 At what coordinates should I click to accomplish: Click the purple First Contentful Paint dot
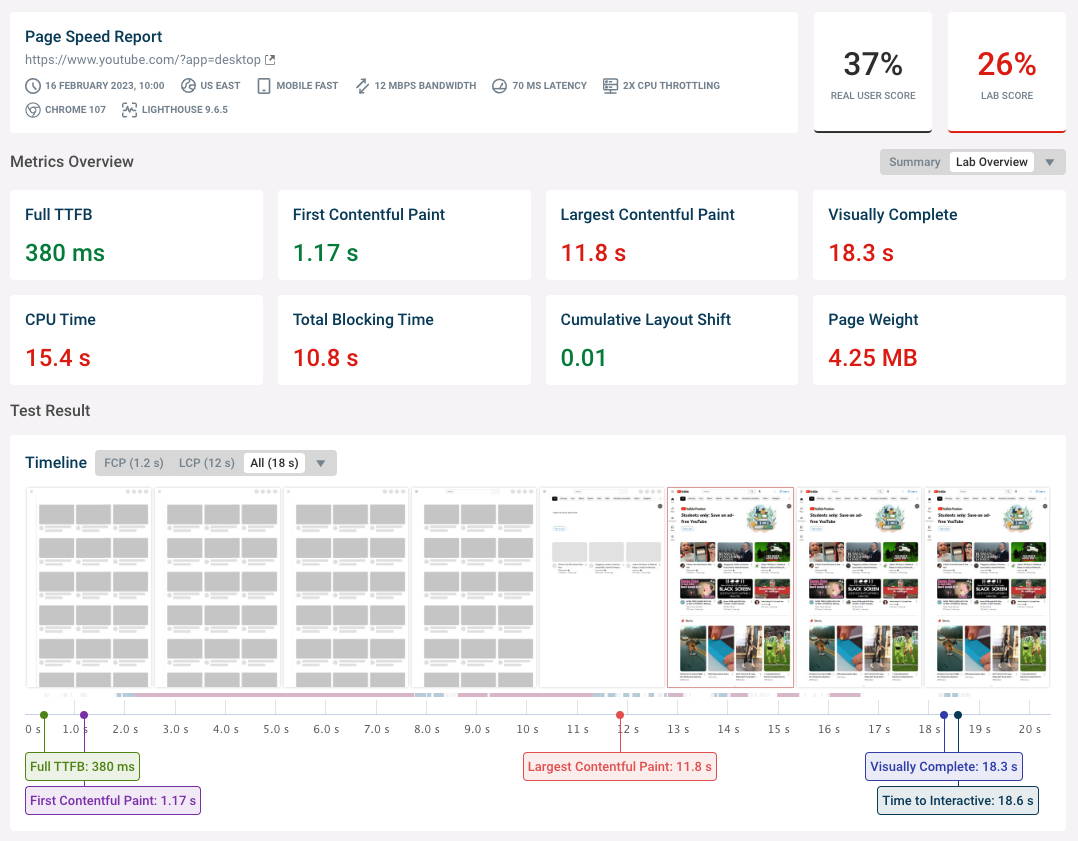coord(84,715)
